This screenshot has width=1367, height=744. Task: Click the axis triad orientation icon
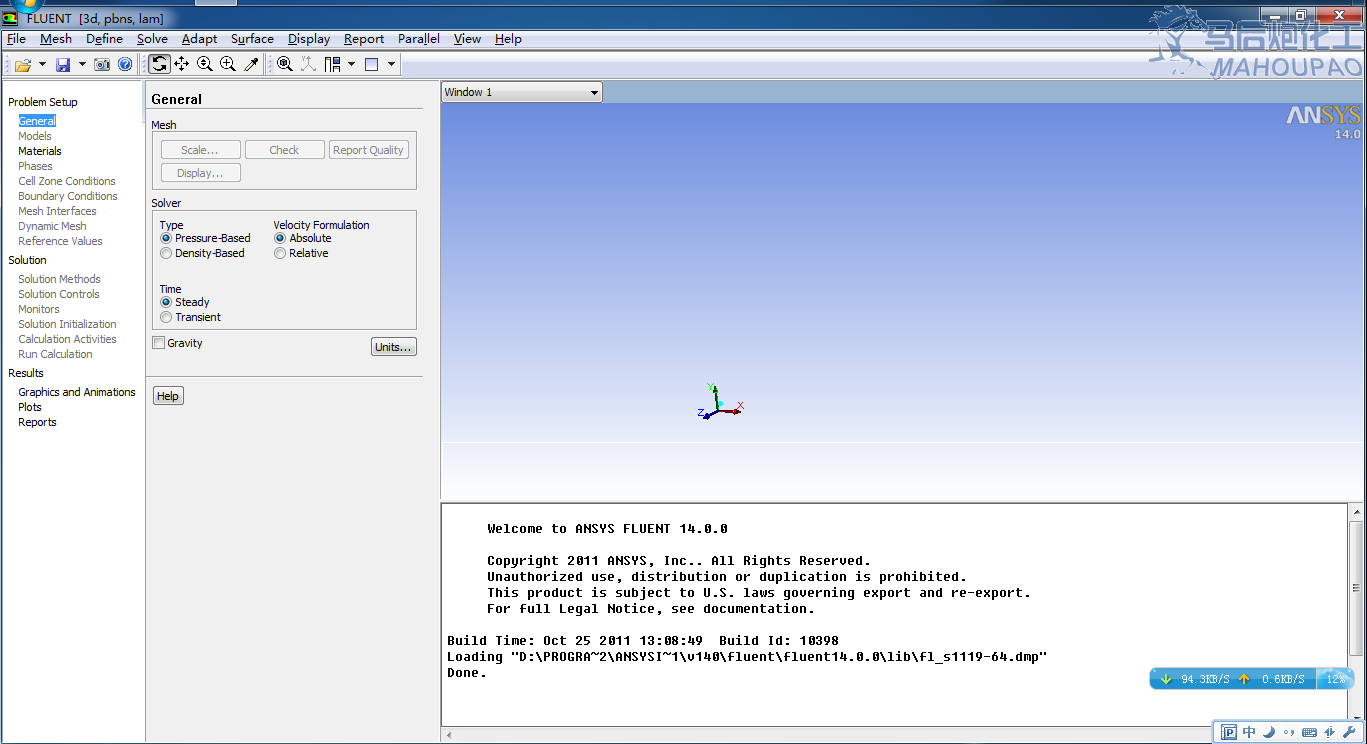coord(308,64)
